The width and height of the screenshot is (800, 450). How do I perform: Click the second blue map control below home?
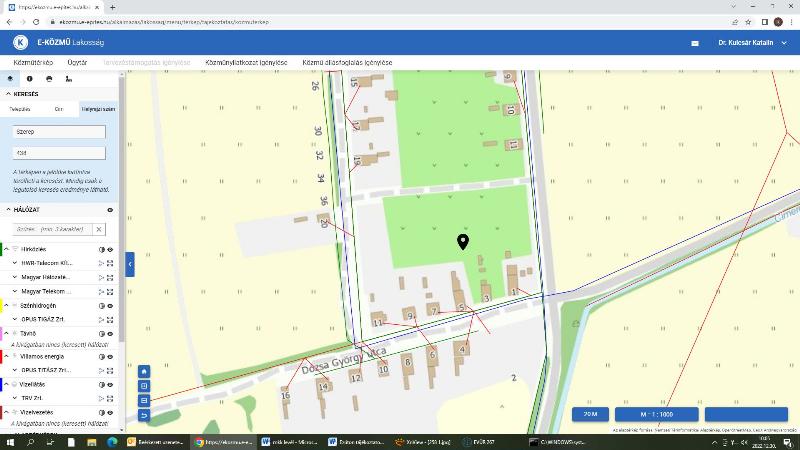coord(144,386)
